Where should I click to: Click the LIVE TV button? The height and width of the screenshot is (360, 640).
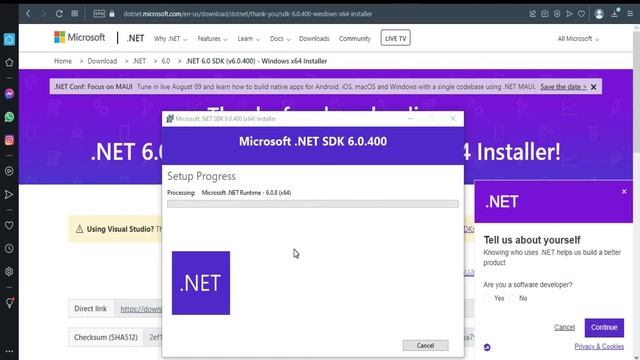pos(396,38)
